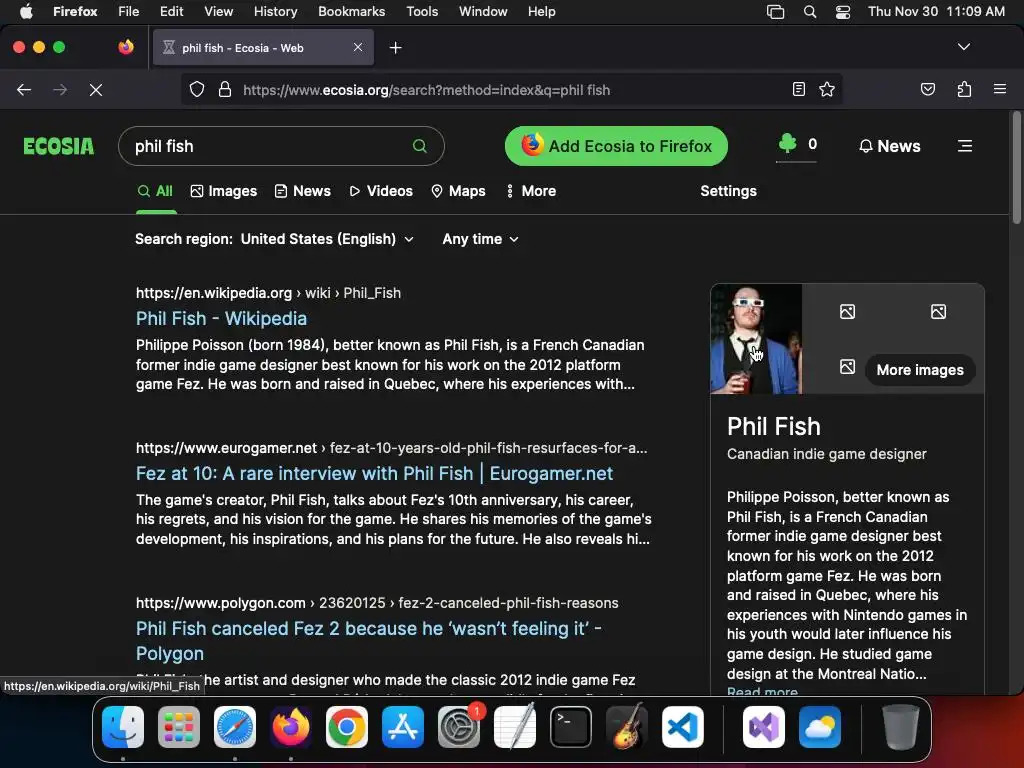
Task: Open the Pocket save icon
Action: tap(927, 89)
